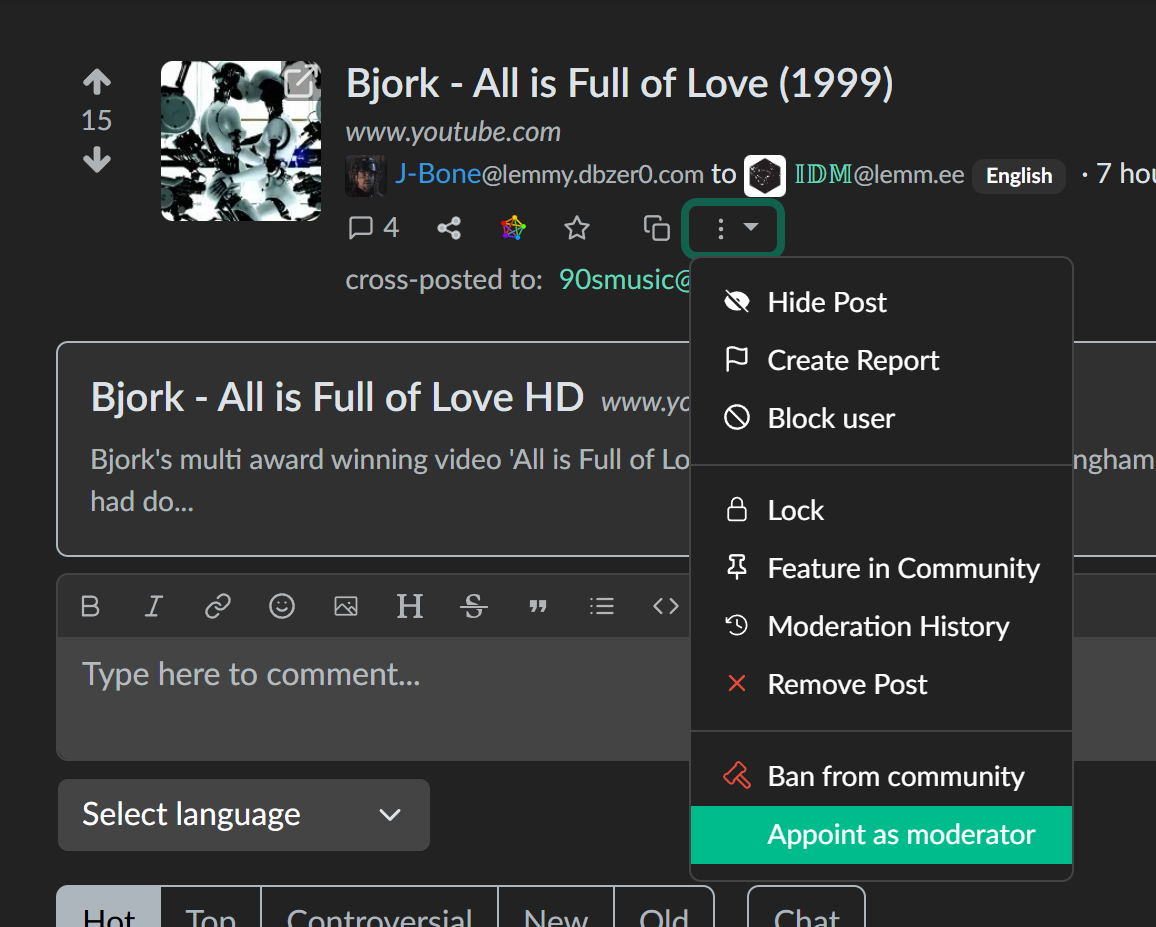Open Moderation History from the menu
Image resolution: width=1156 pixels, height=927 pixels.
[881, 626]
